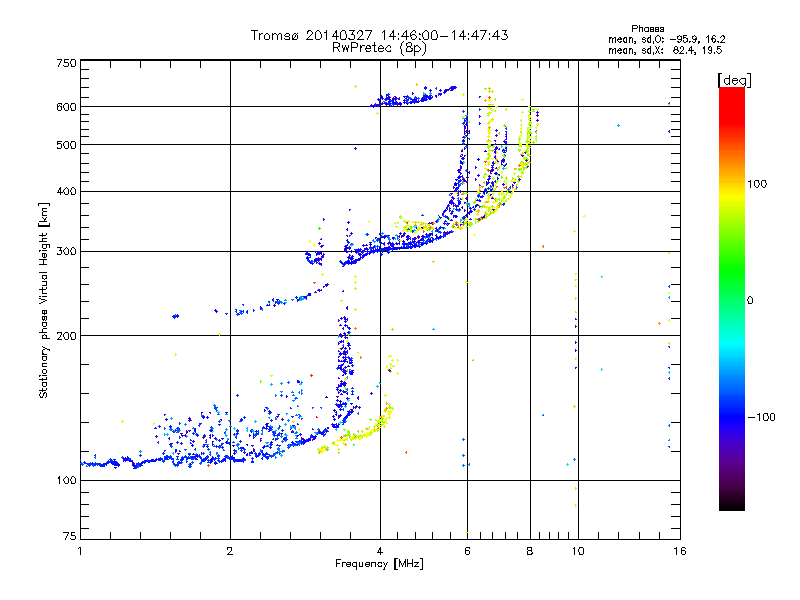
Task: Click the y-axis label '750'
Action: tap(66, 63)
